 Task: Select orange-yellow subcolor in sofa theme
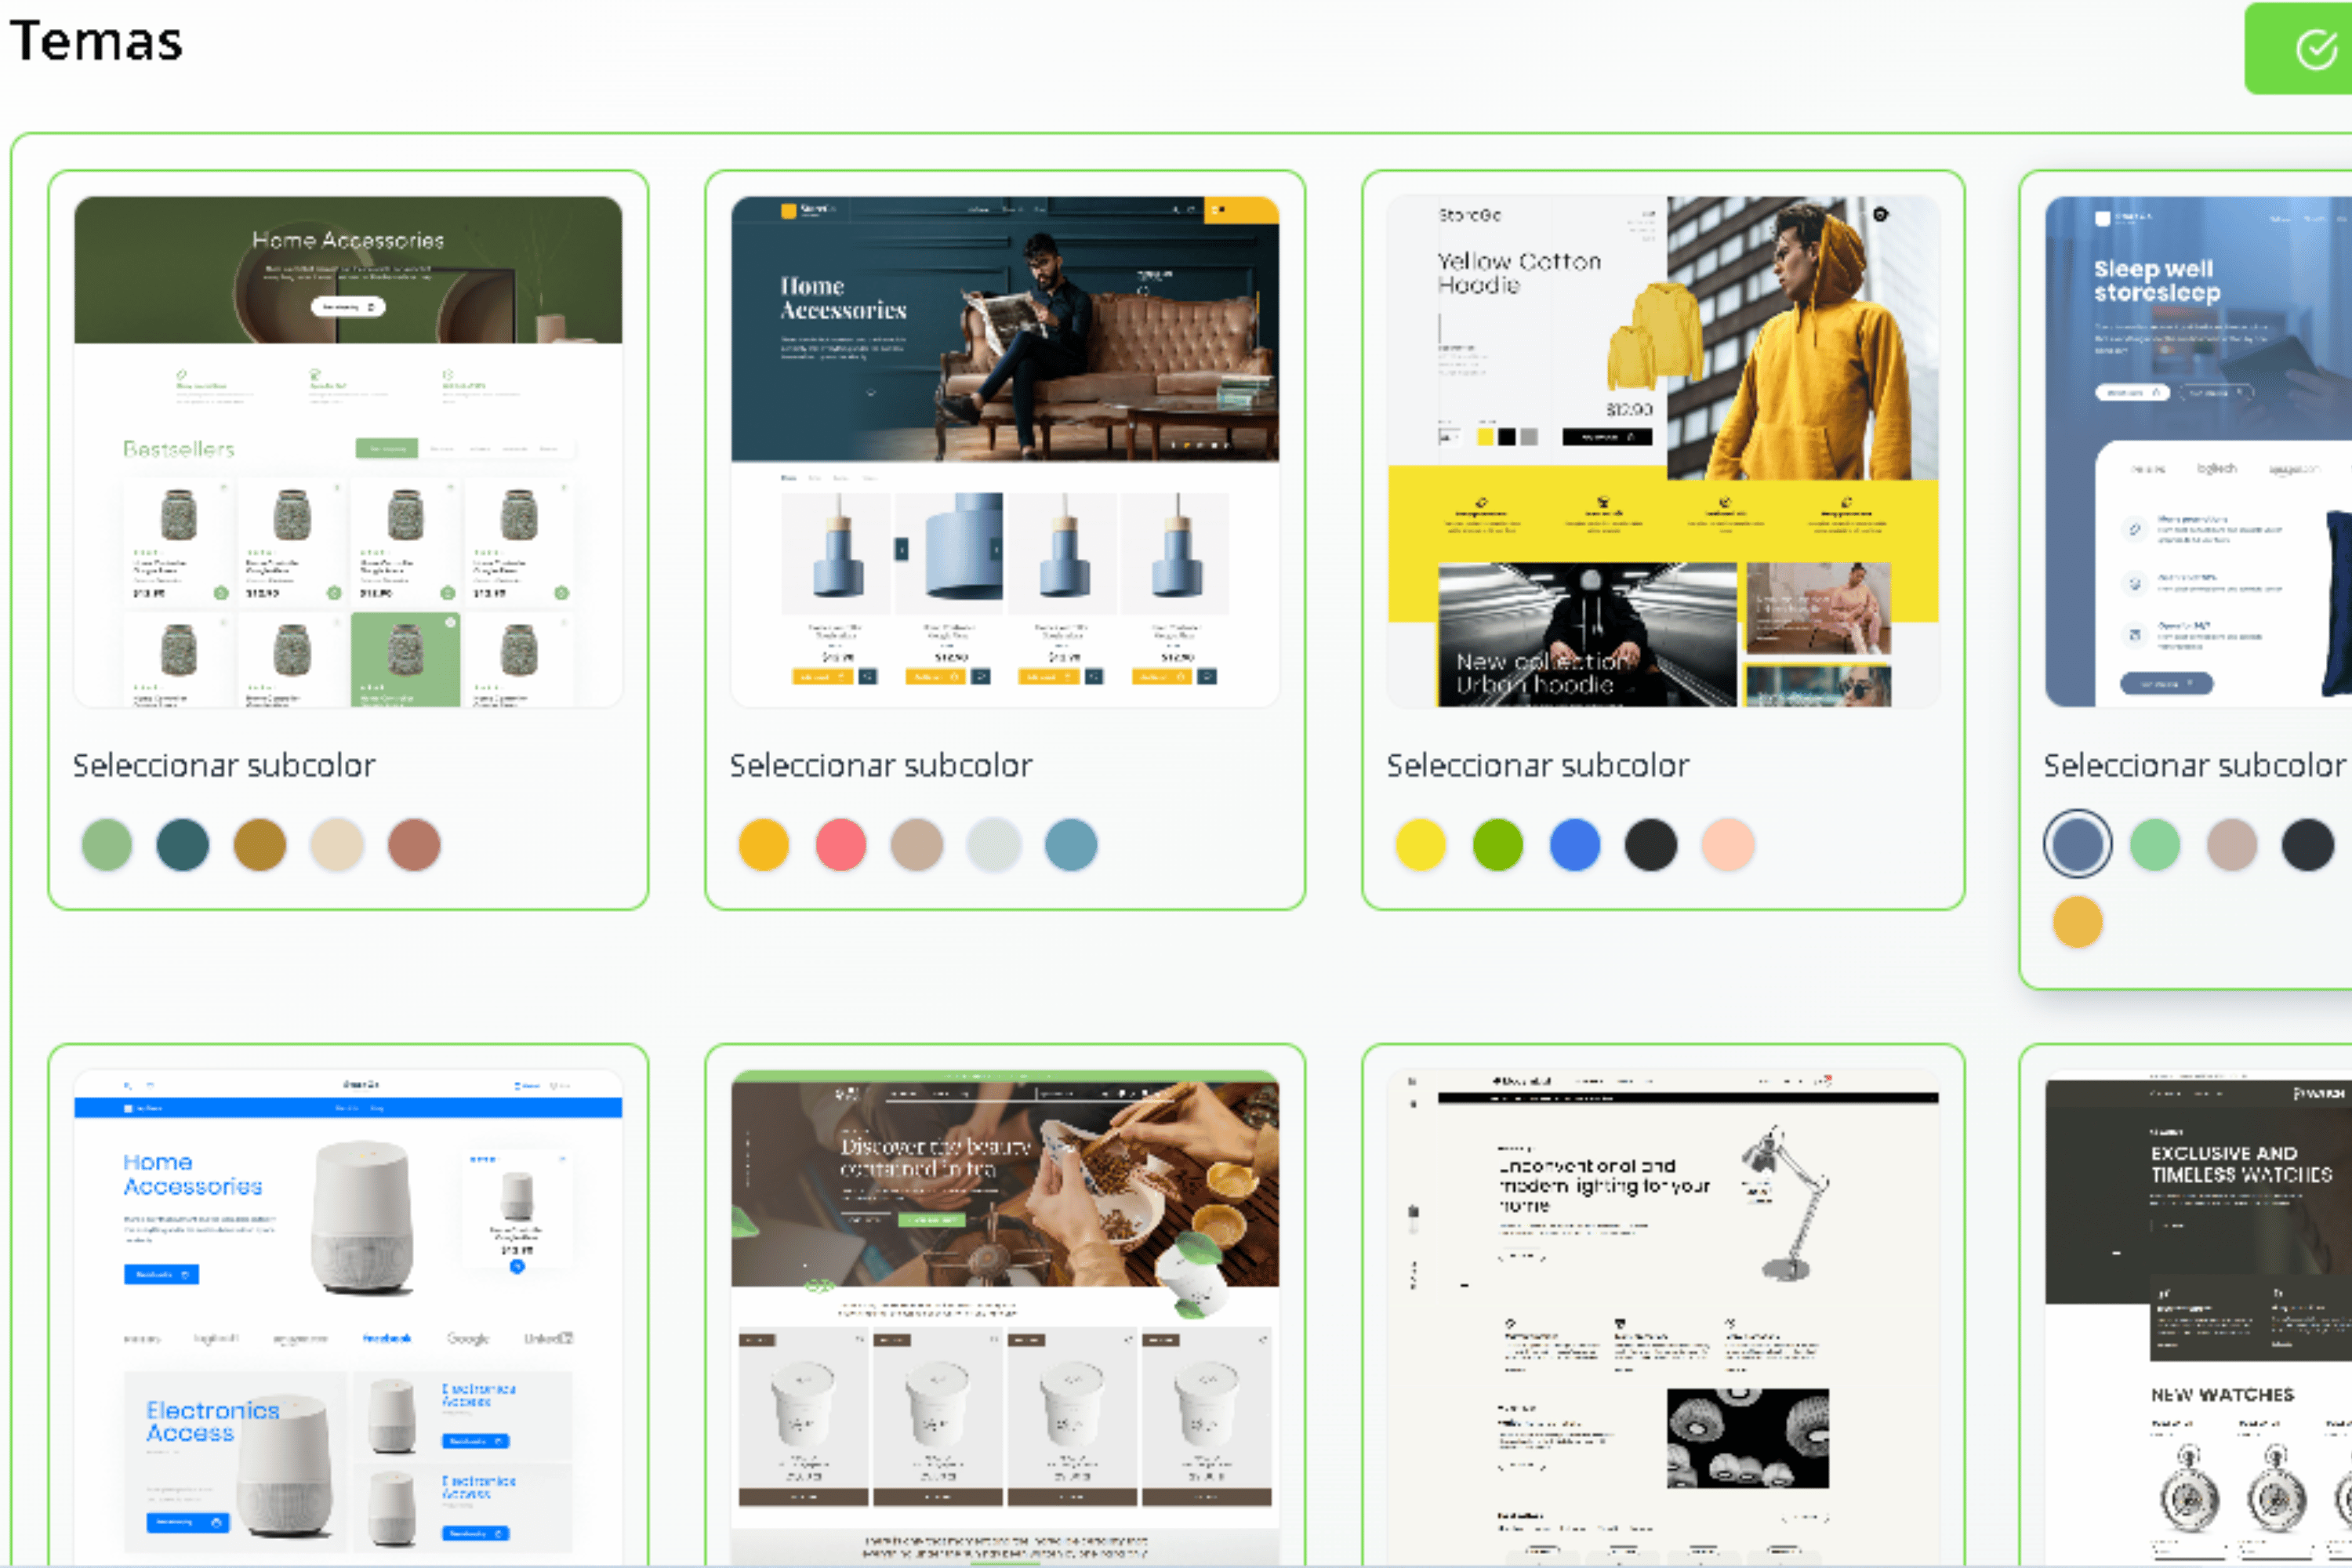pos(764,845)
